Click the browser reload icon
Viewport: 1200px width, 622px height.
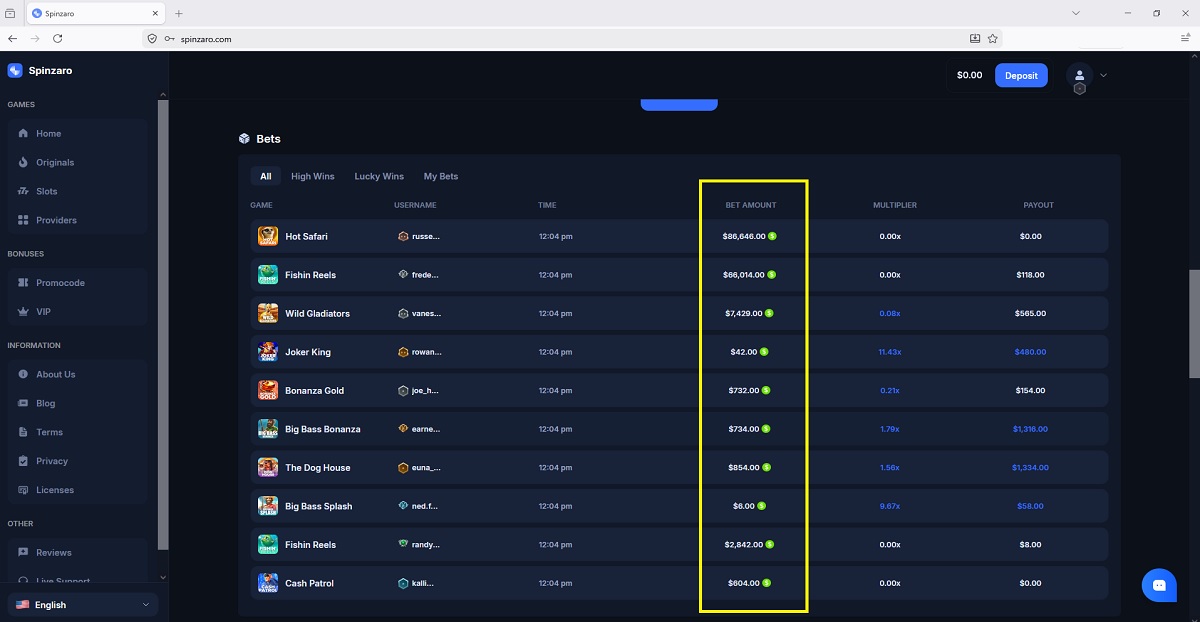coord(58,38)
